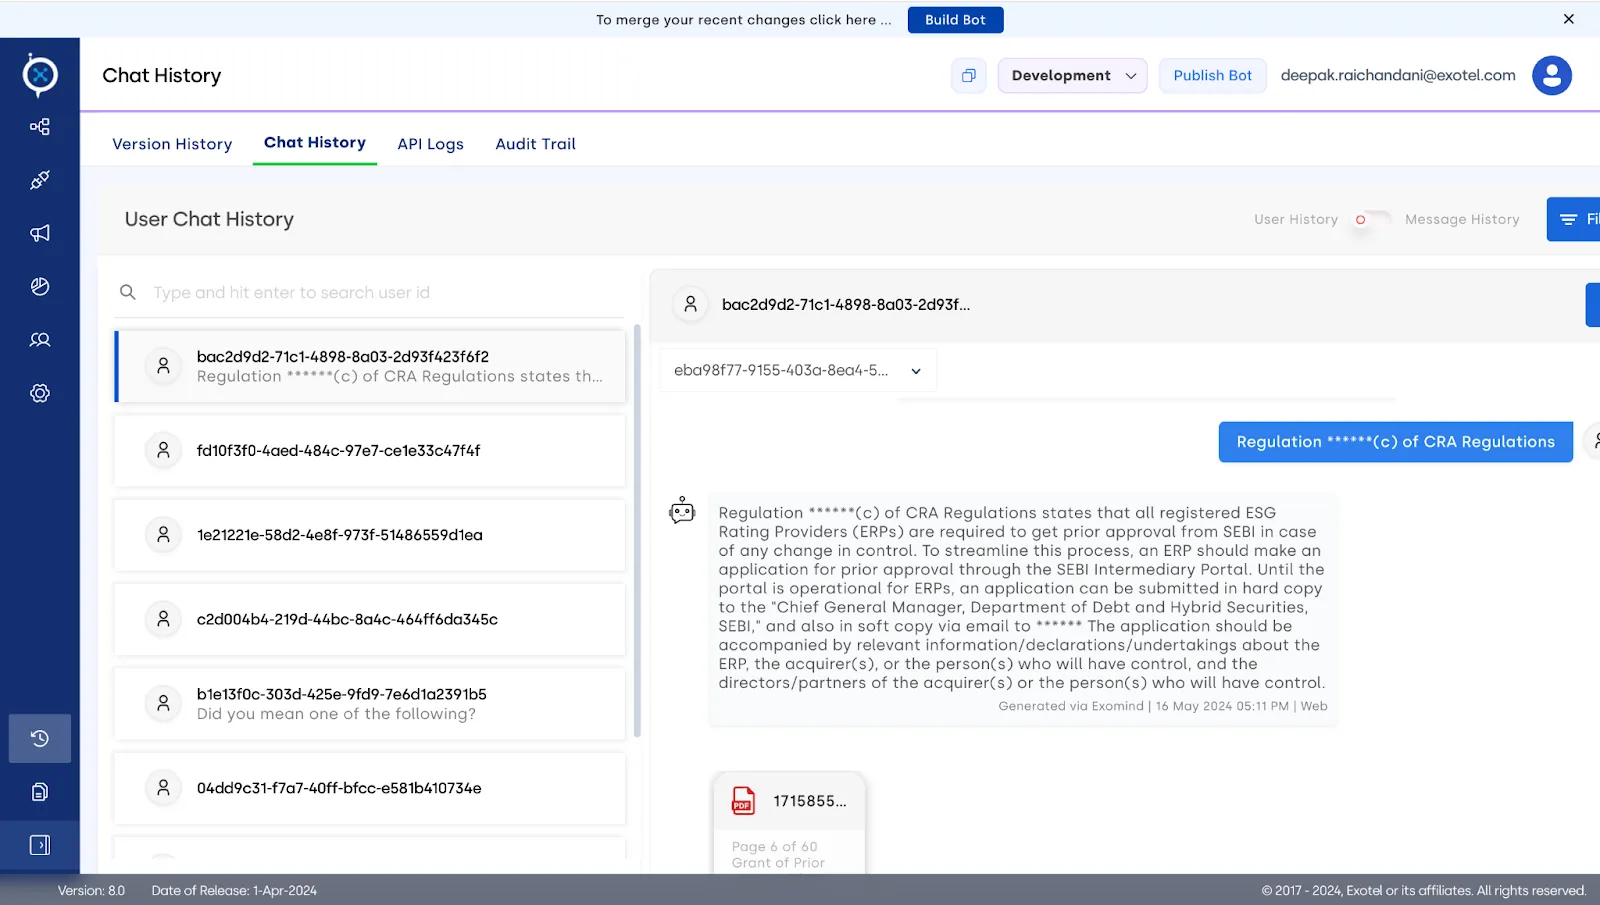The height and width of the screenshot is (905, 1600).
Task: Select user b1e13f0c-303d-425e-9fd9-7e6d1a2391b5
Action: pos(370,704)
